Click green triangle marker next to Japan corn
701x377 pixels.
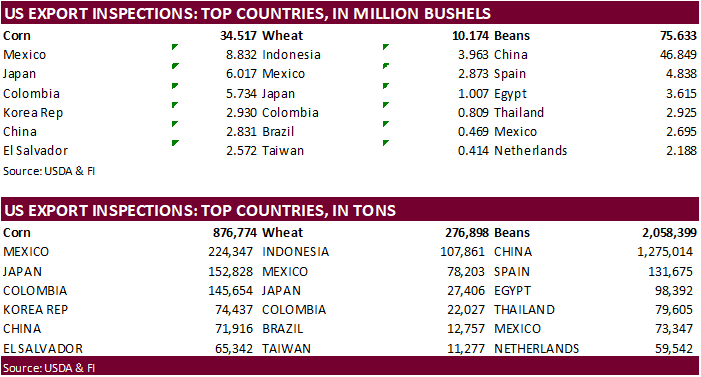(175, 66)
